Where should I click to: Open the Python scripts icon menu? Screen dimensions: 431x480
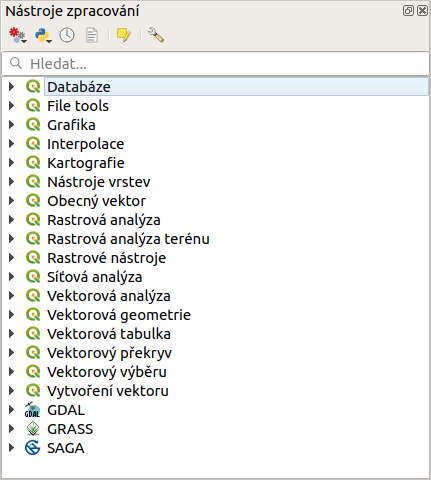click(43, 35)
